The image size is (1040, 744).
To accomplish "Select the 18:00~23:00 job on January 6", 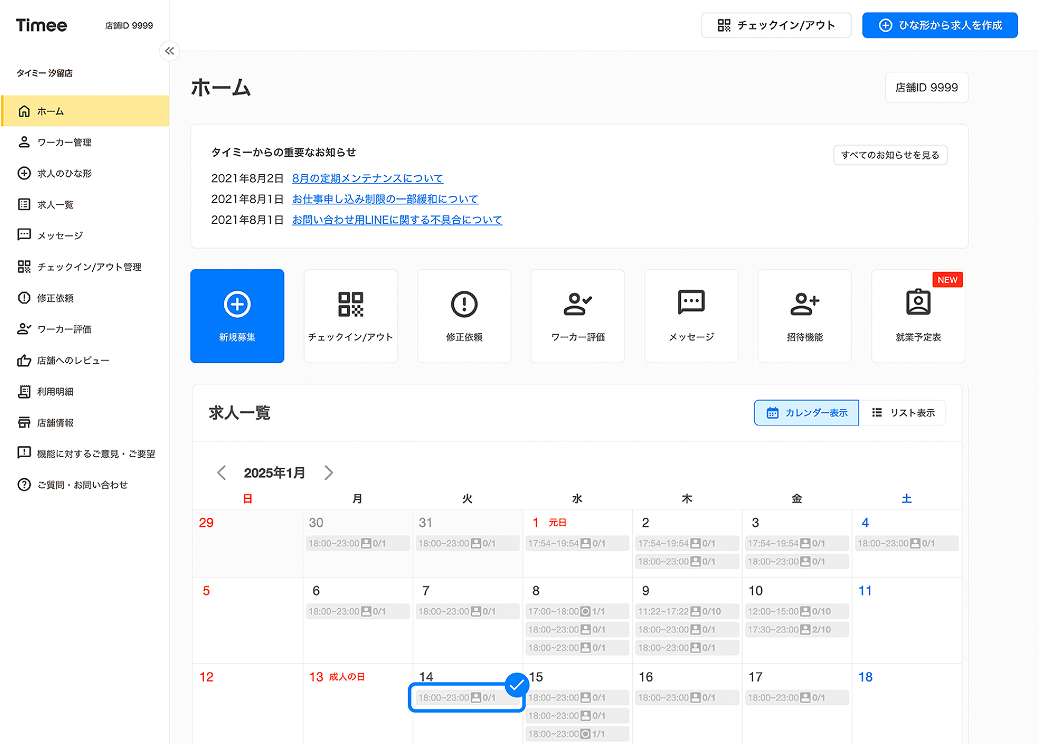I will point(358,611).
